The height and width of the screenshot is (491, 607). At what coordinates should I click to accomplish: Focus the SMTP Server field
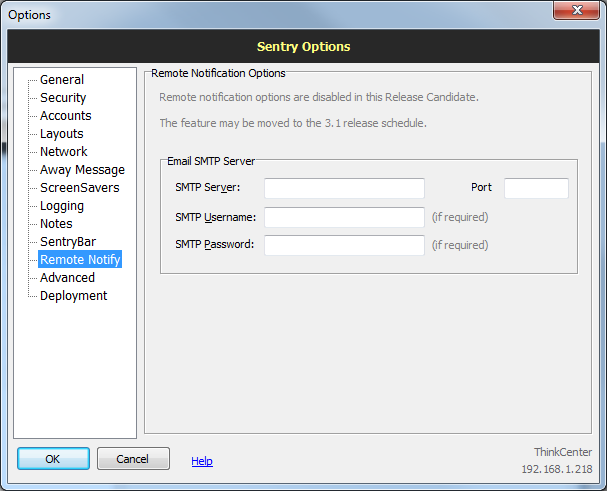[345, 188]
